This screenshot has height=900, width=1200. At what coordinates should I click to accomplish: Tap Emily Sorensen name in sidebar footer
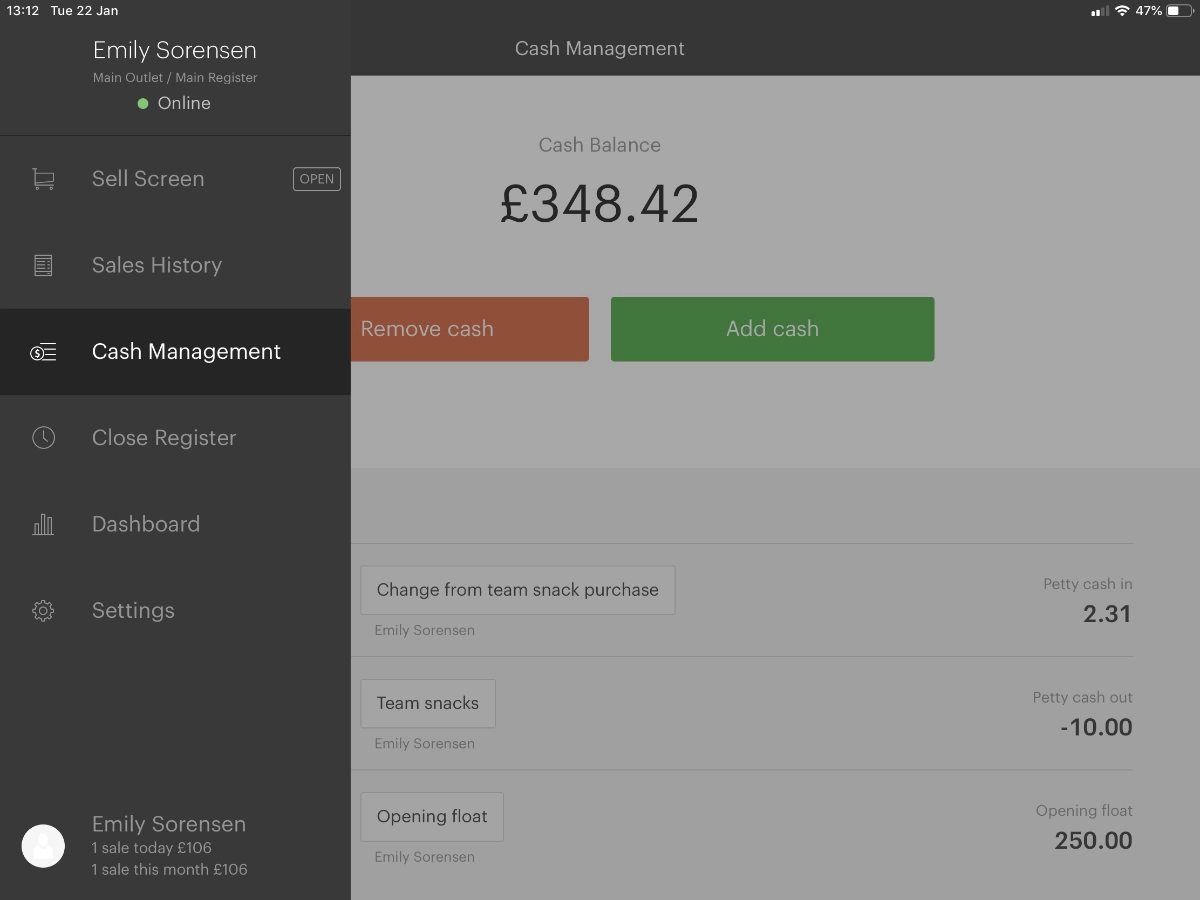[169, 824]
